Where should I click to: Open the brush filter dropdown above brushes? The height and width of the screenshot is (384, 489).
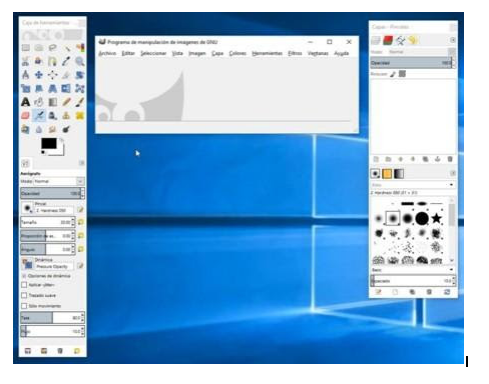click(413, 185)
